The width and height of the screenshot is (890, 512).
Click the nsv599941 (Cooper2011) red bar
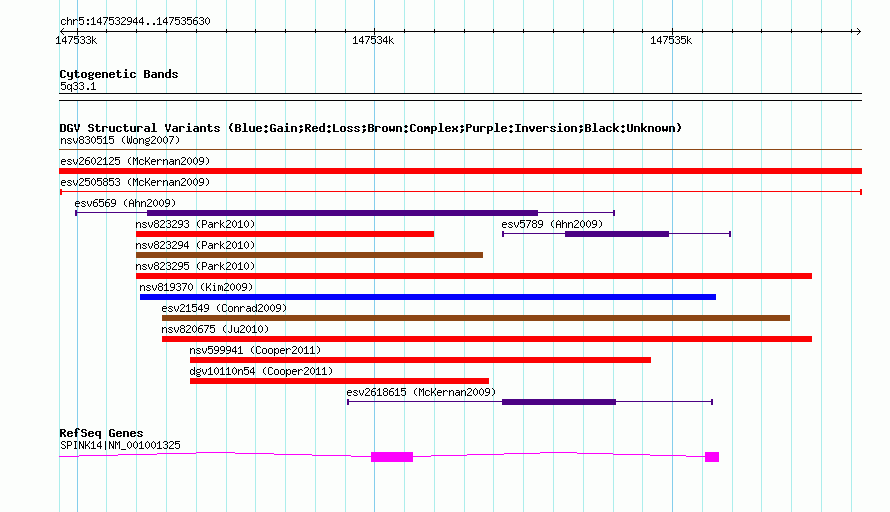click(x=421, y=360)
